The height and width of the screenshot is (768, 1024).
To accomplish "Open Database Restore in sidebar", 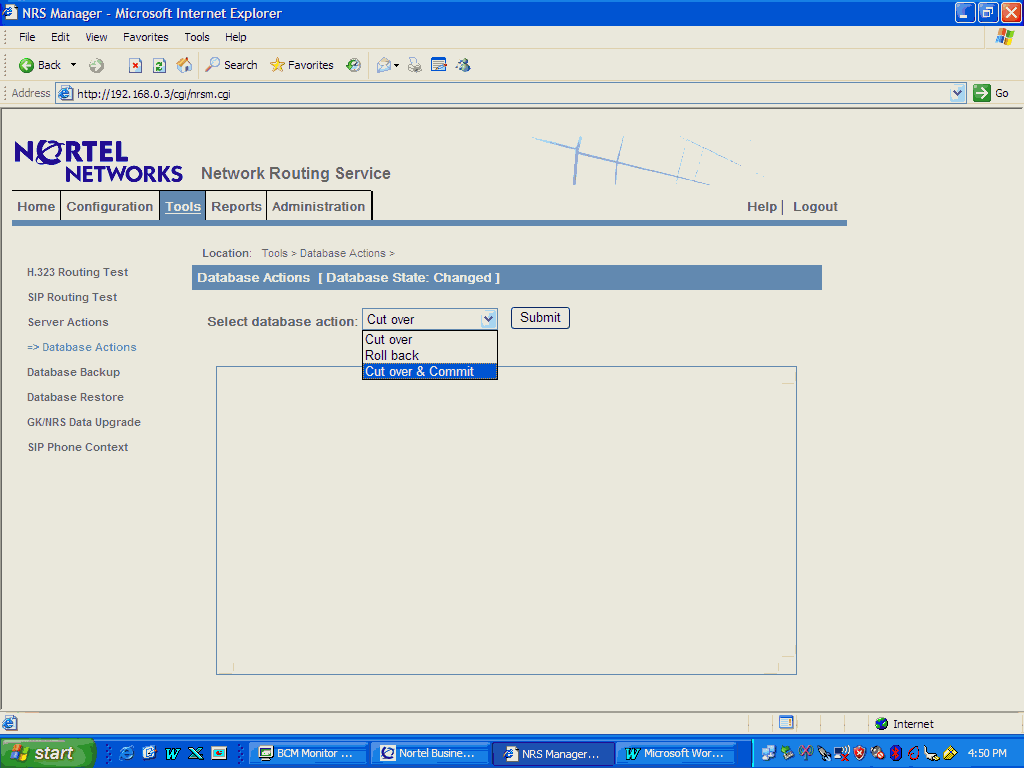I will (75, 397).
